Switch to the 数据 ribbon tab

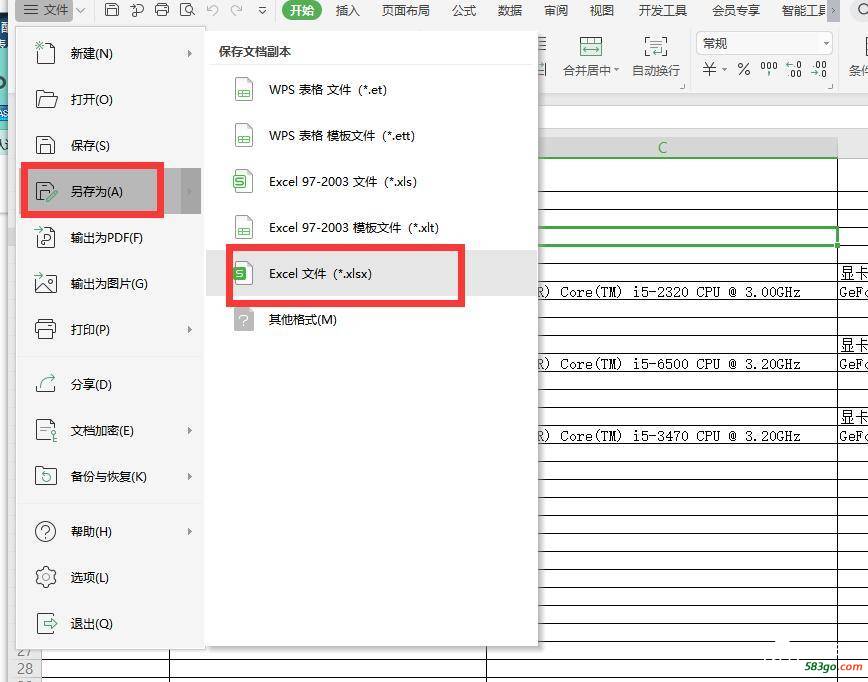click(510, 10)
